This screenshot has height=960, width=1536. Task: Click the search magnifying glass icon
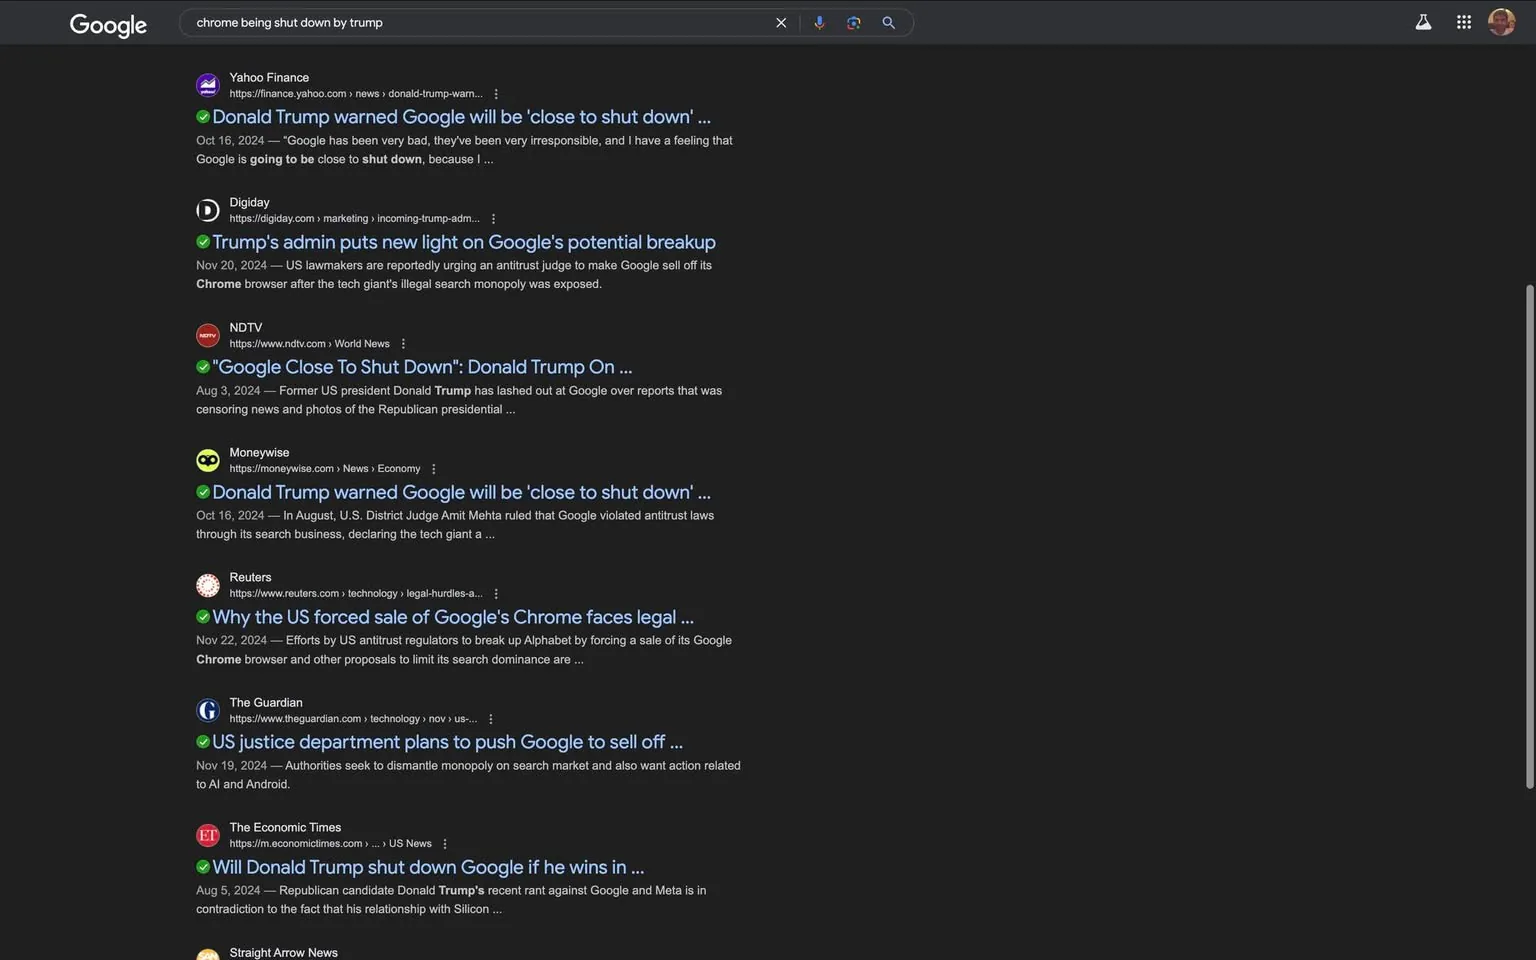[x=887, y=22]
